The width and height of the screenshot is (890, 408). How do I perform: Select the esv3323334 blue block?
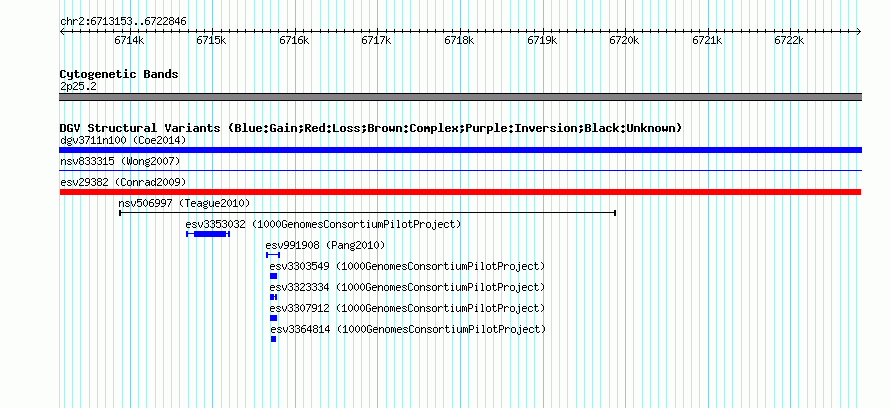(274, 297)
